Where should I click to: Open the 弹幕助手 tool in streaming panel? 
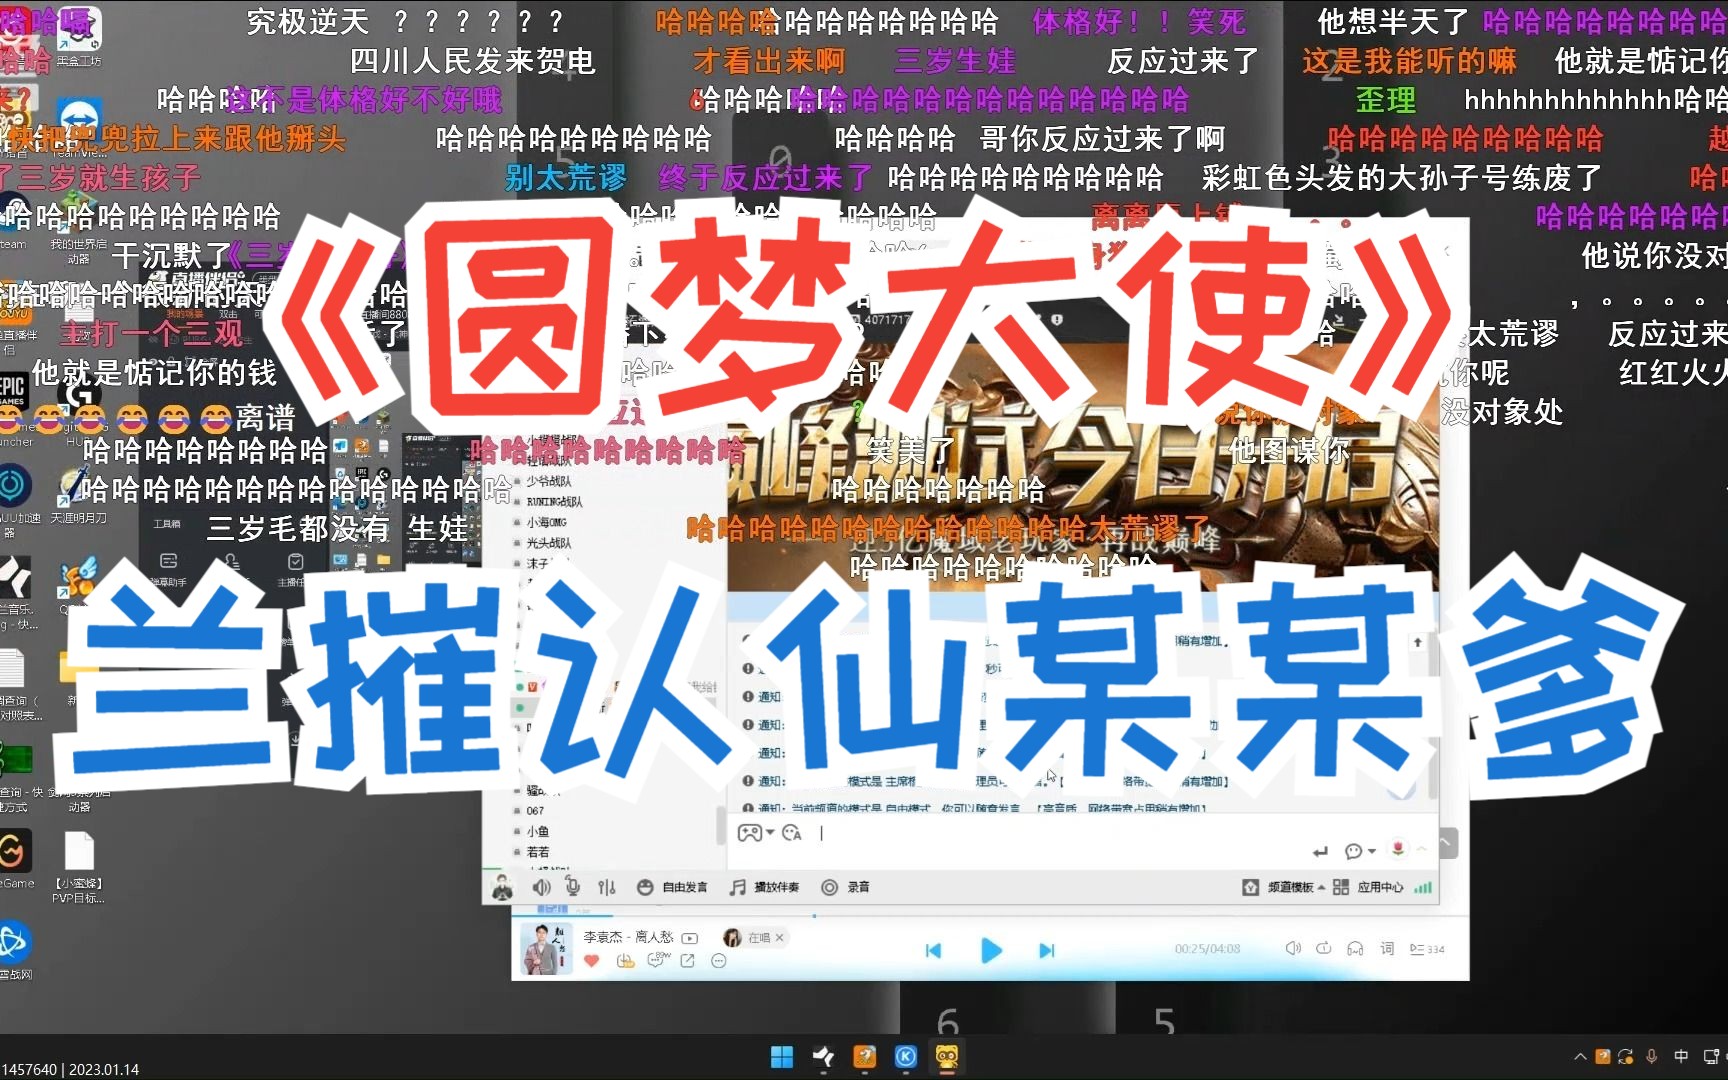click(168, 569)
